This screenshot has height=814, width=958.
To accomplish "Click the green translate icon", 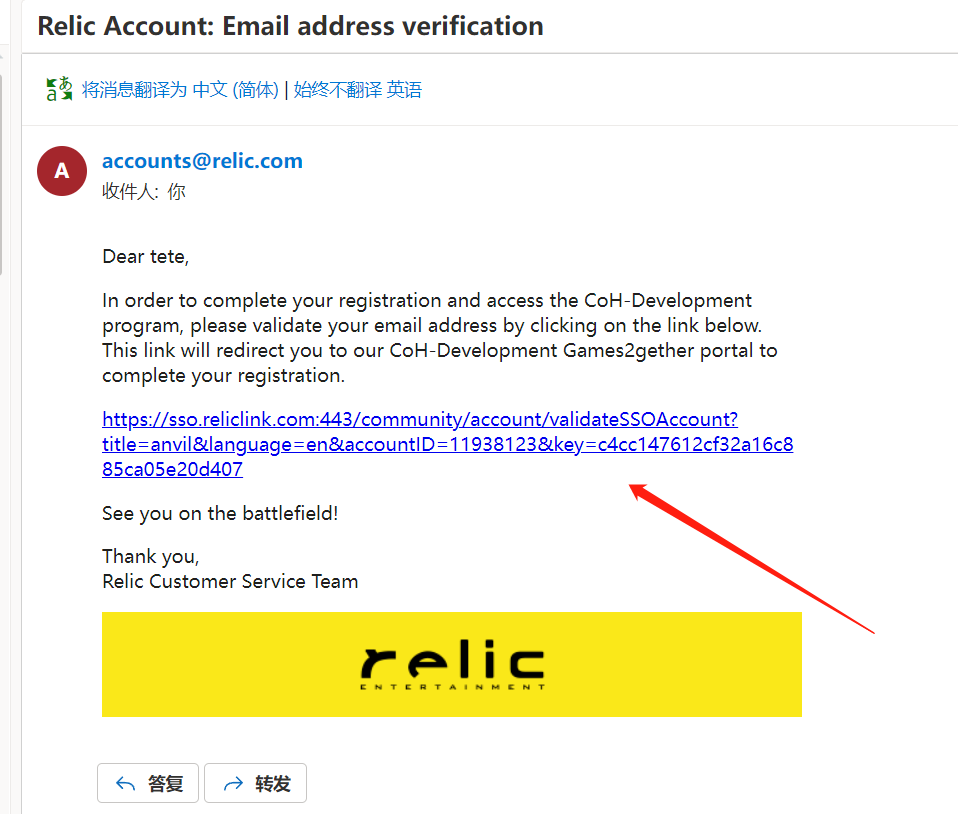I will 59,89.
